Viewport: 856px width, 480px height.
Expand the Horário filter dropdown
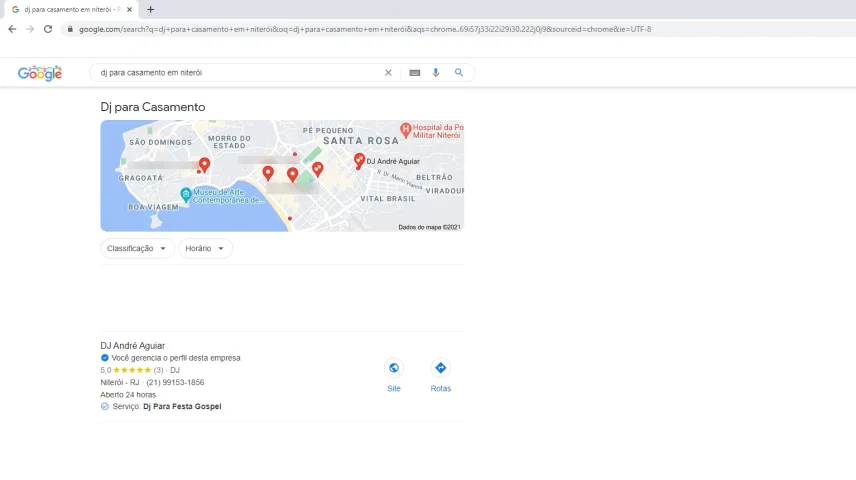[205, 248]
